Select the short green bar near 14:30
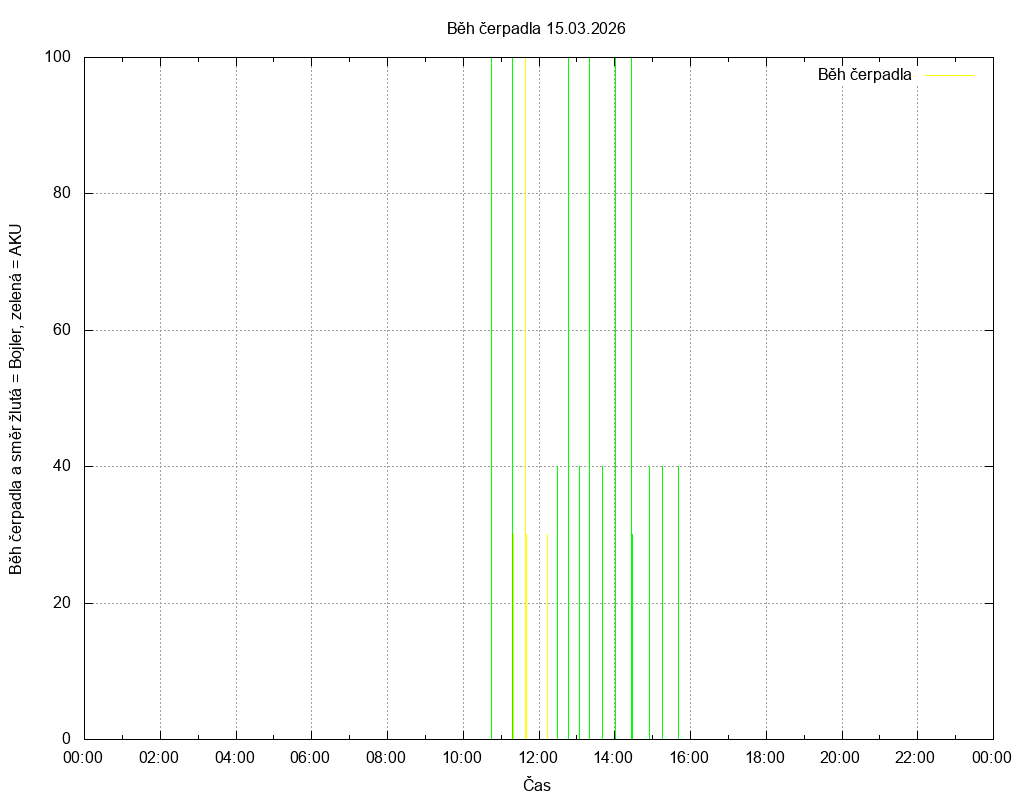Screen dimensions: 1024x800 point(632,640)
